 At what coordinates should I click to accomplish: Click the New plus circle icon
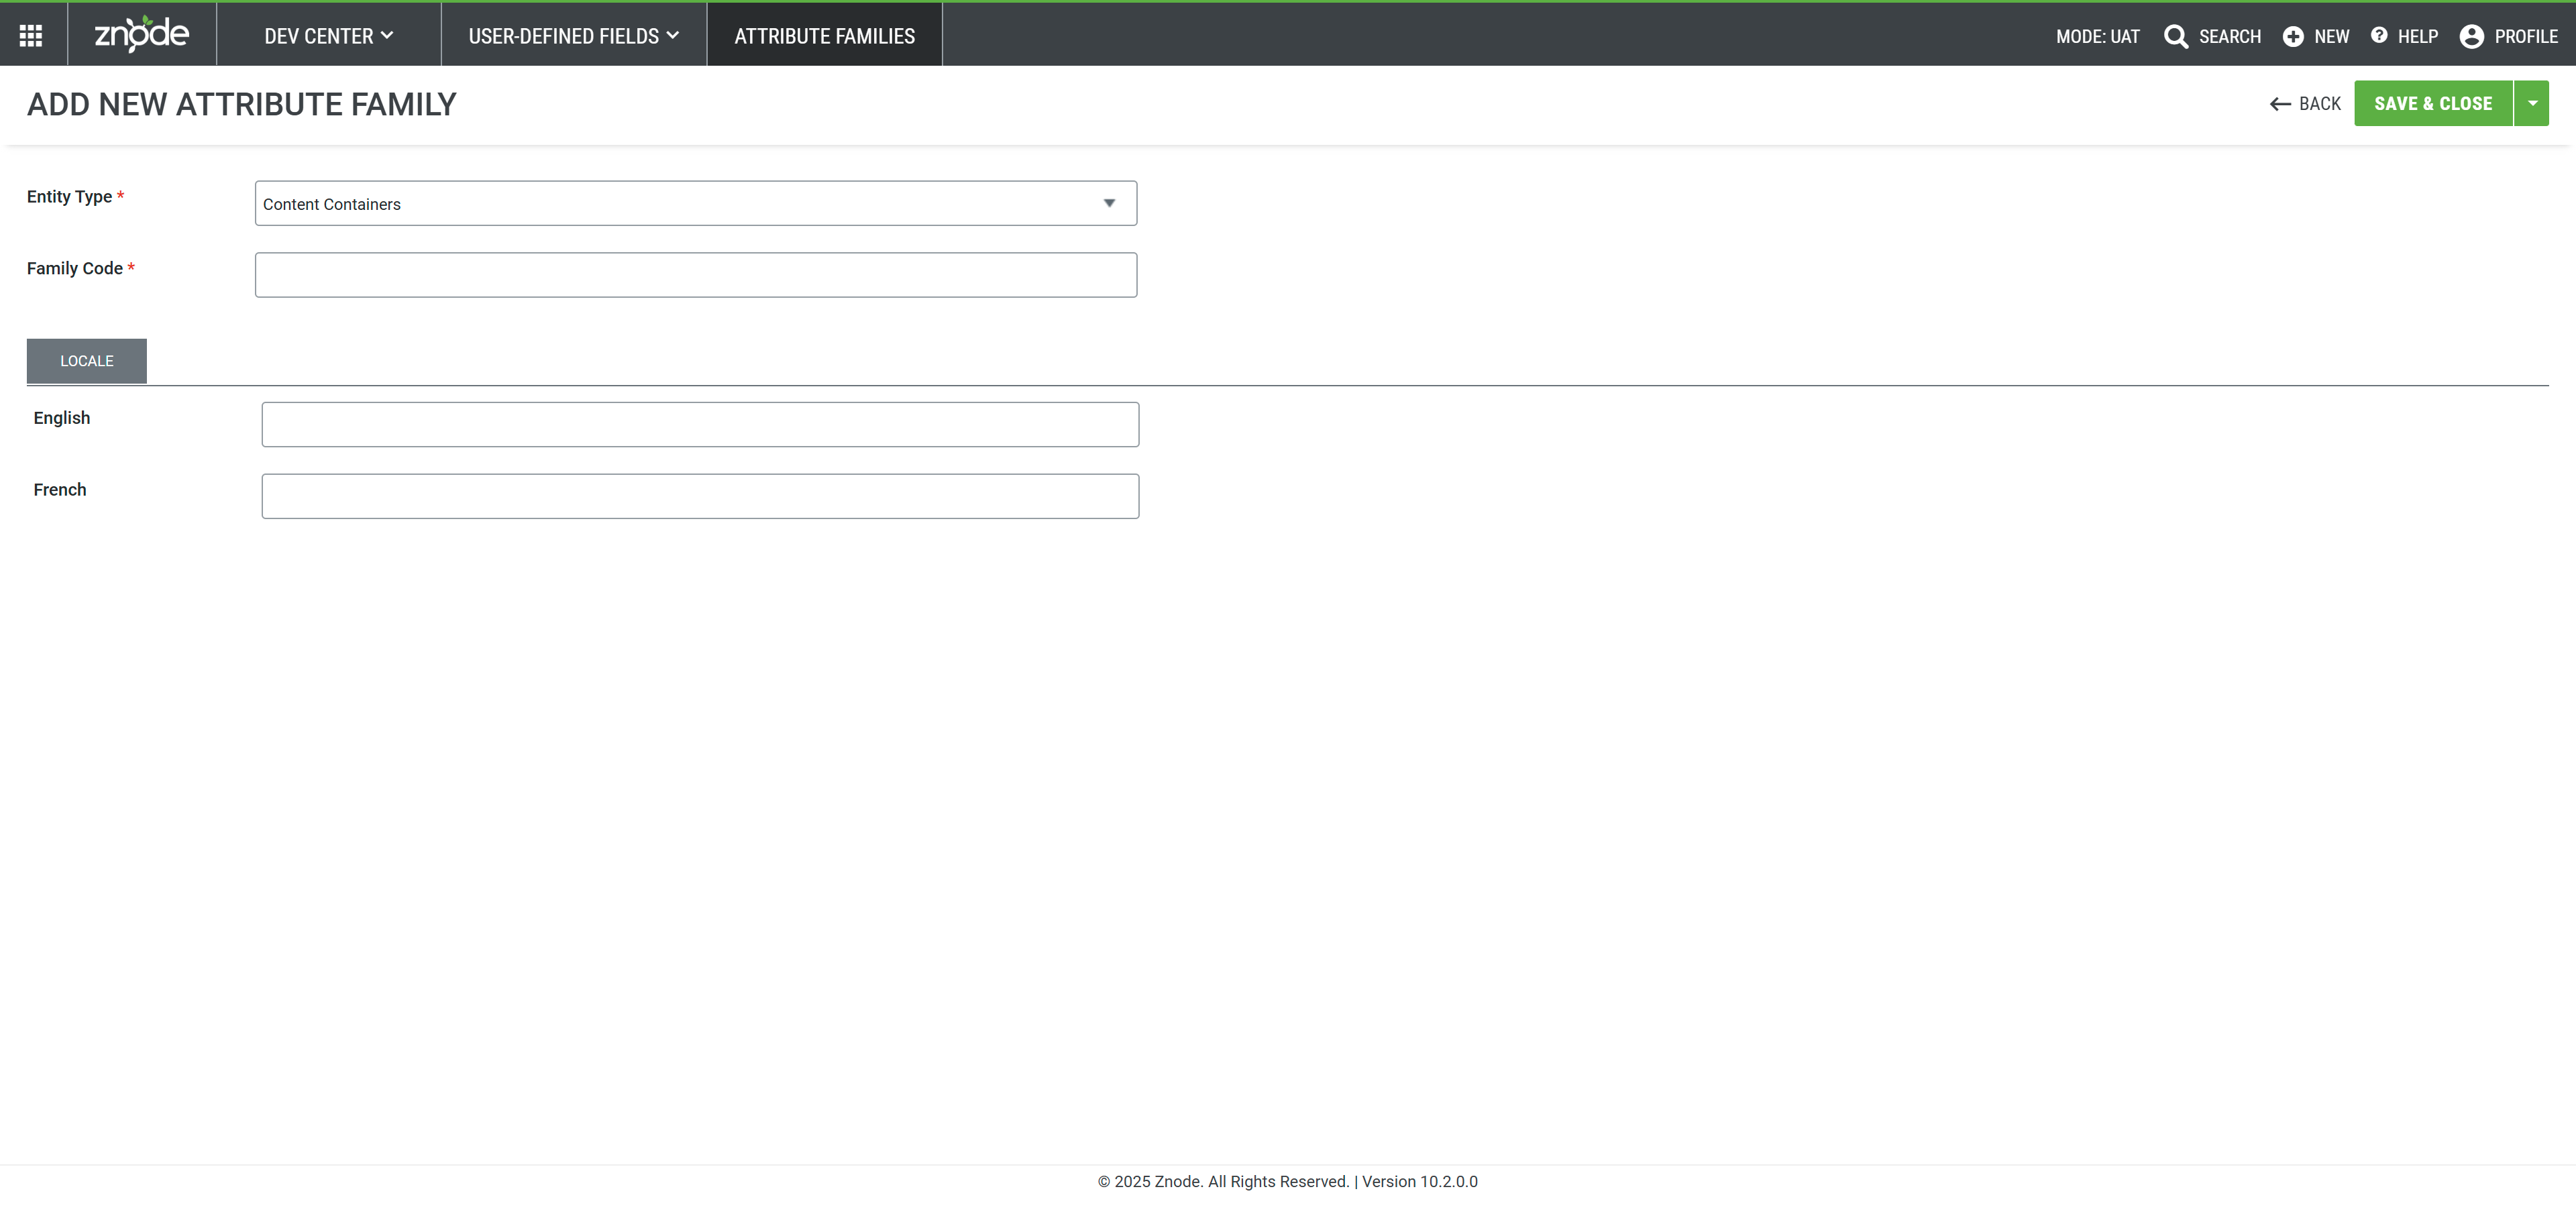click(2293, 36)
